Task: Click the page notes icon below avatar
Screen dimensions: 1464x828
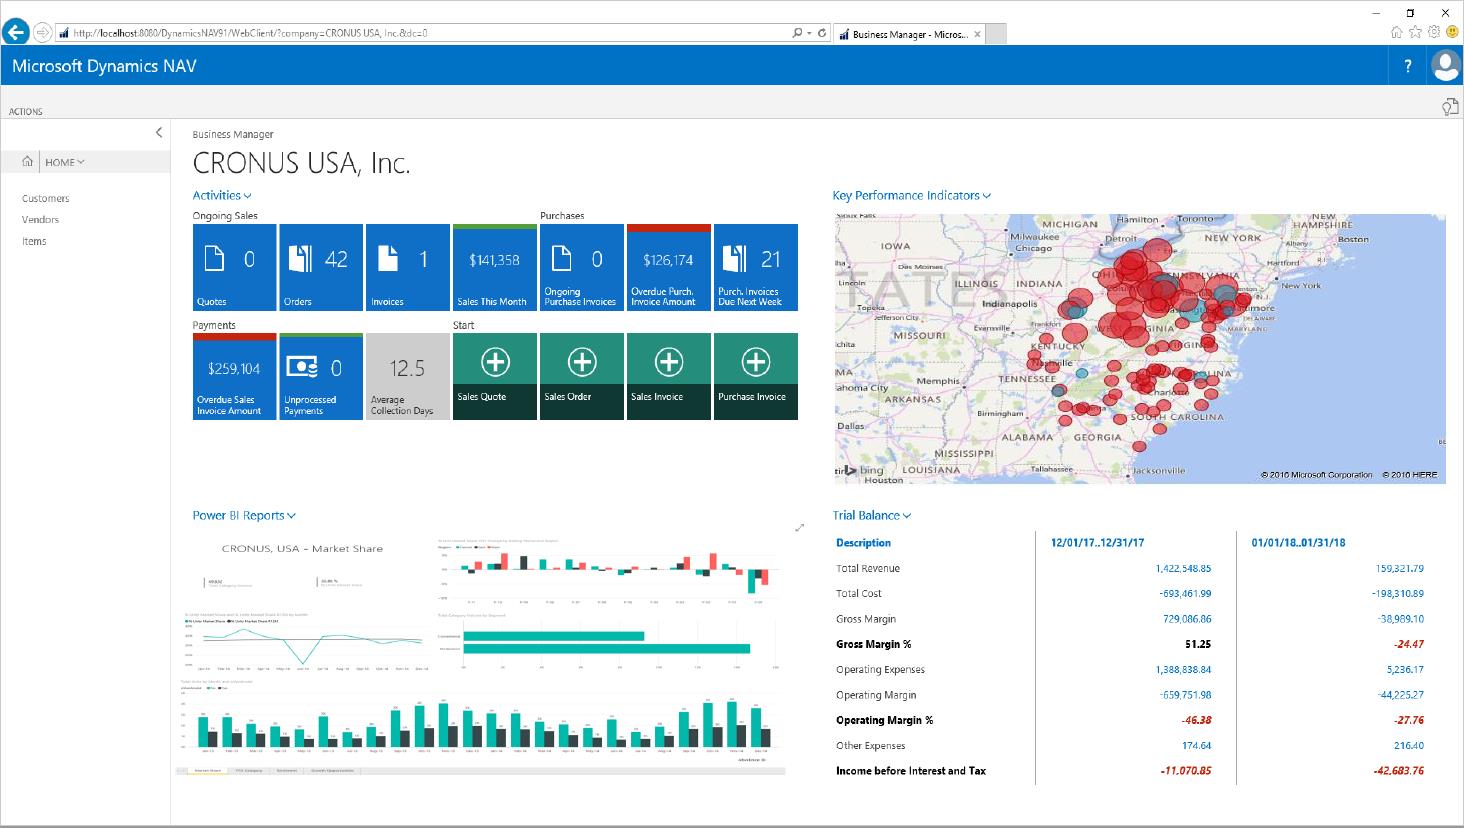Action: (1450, 107)
